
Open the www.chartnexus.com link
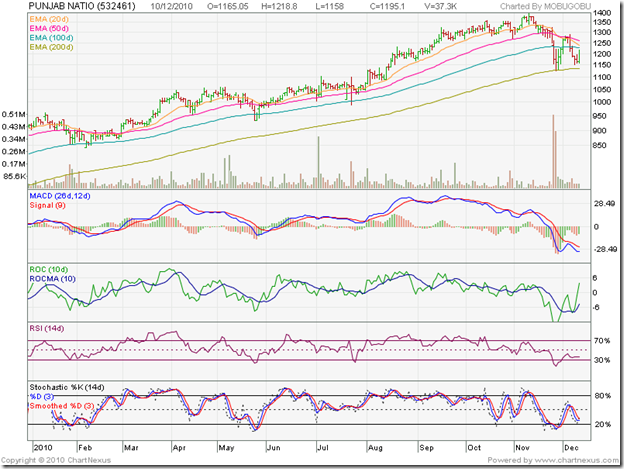(577, 460)
